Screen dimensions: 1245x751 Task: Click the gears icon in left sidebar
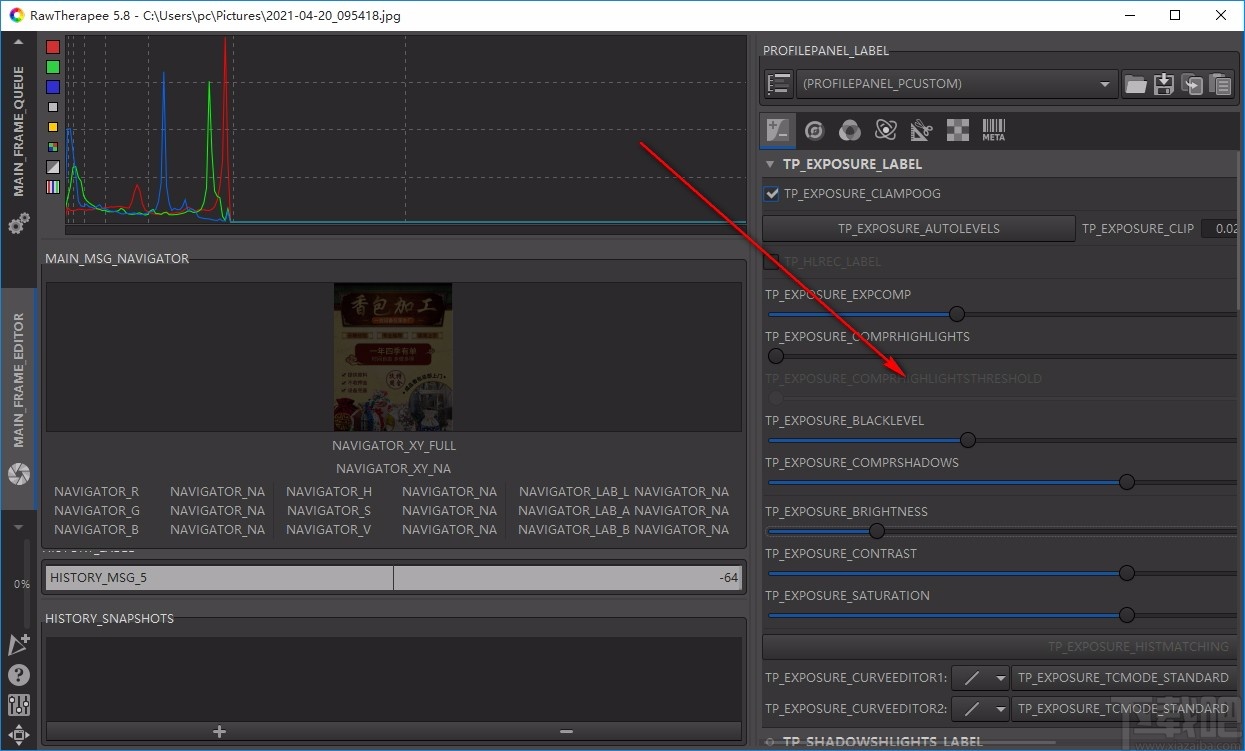(x=19, y=225)
